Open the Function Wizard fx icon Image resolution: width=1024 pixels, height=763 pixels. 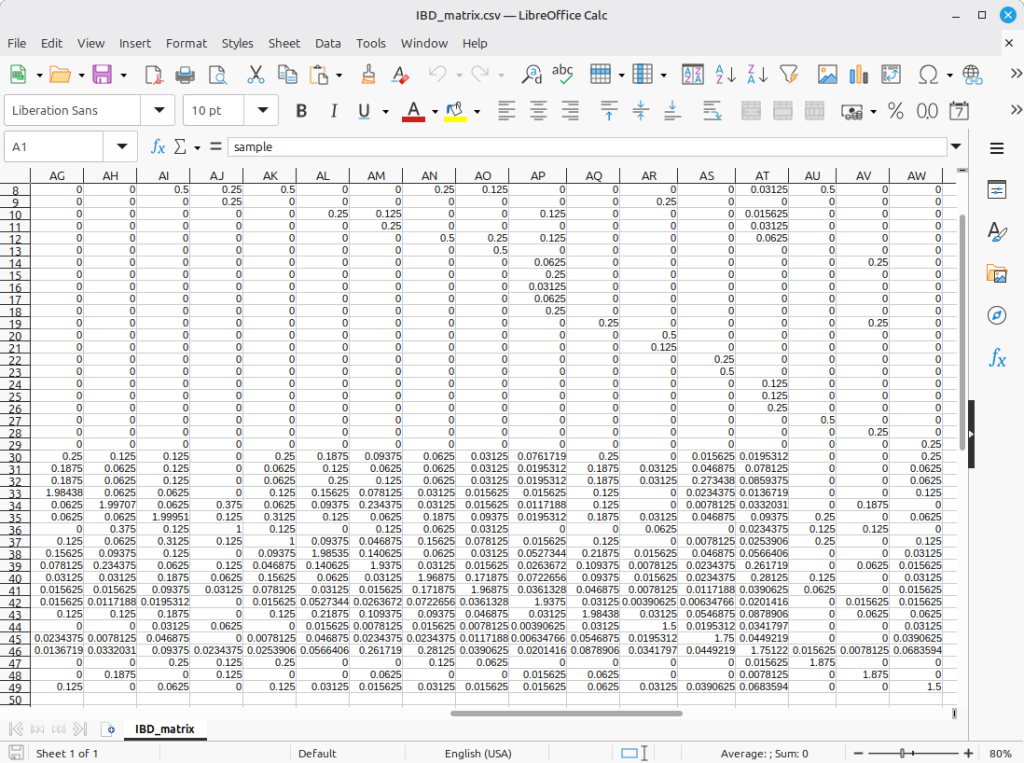click(158, 147)
